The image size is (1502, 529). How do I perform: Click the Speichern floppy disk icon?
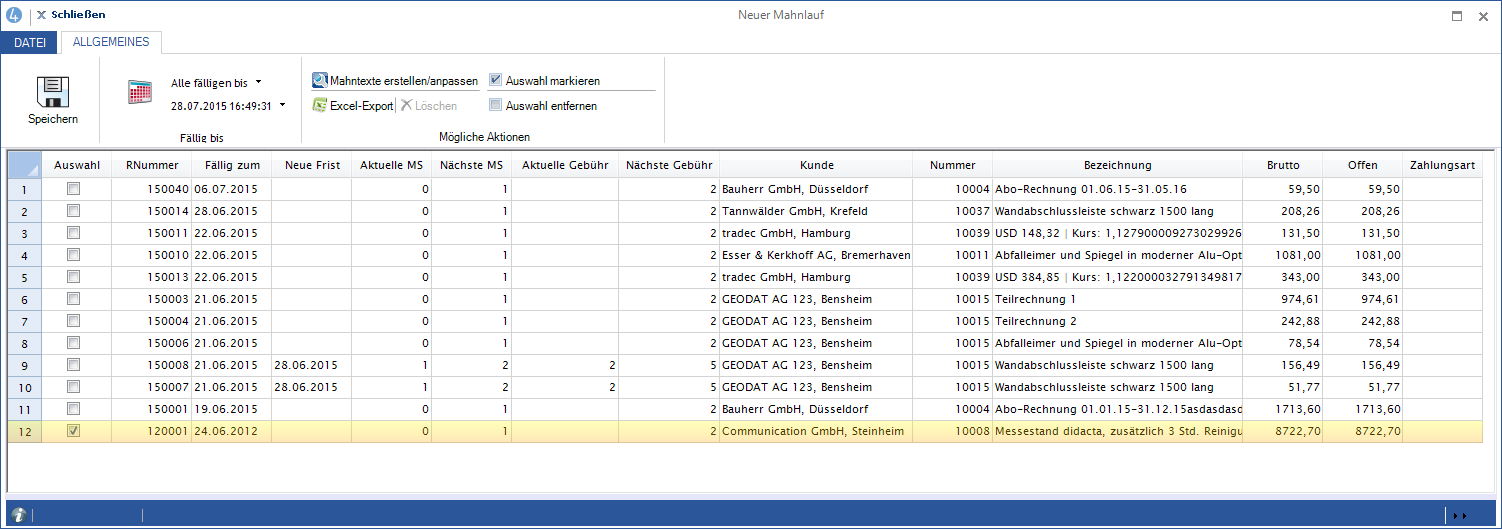pos(52,92)
